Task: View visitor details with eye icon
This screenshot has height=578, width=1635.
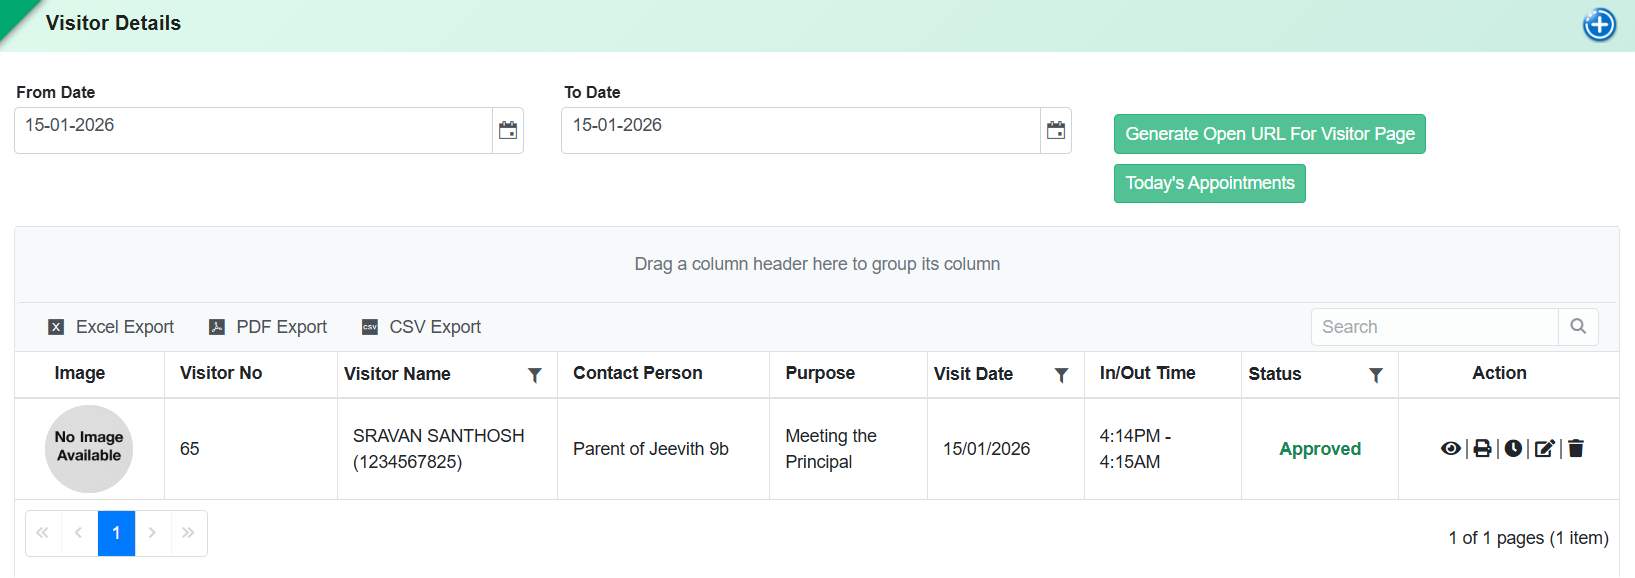Action: 1450,448
